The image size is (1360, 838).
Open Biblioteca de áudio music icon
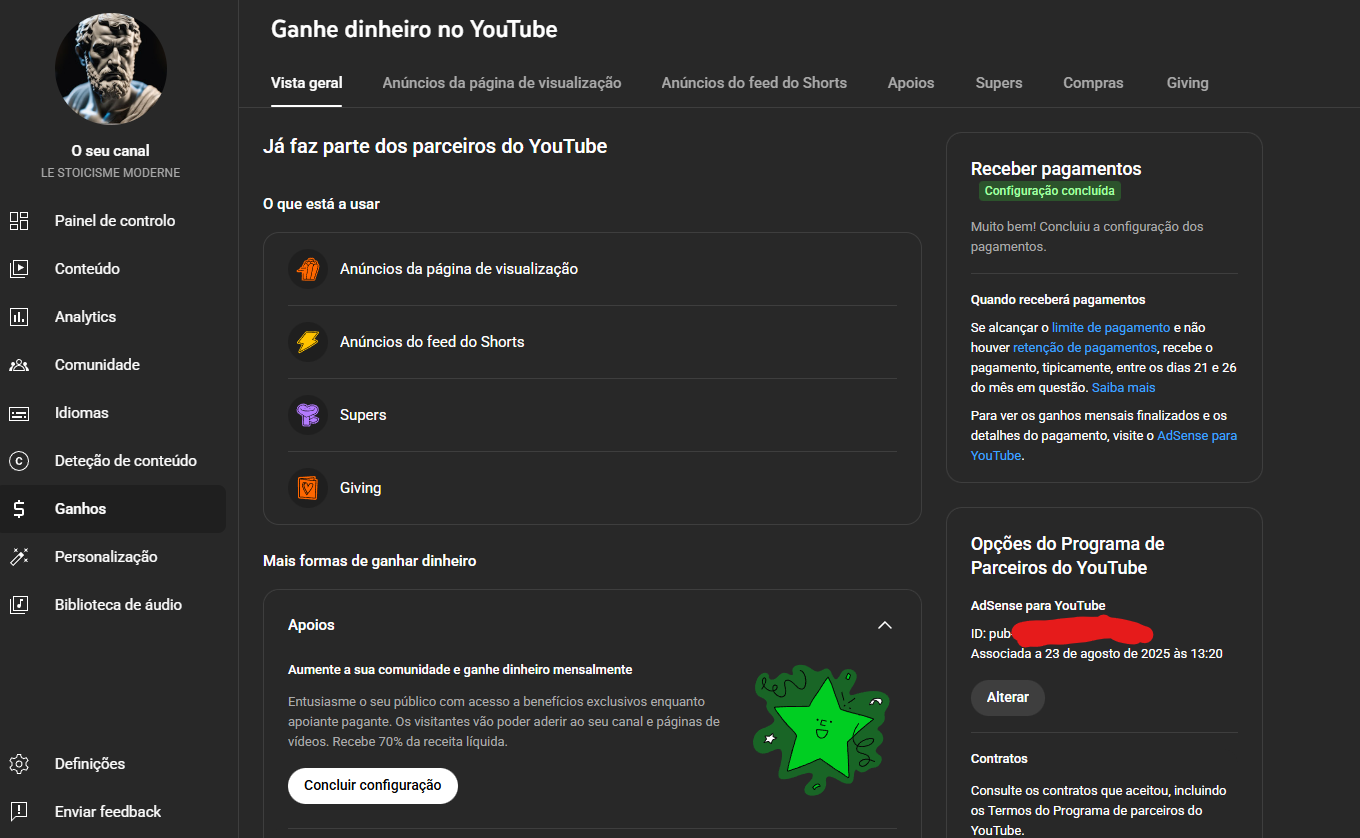coord(19,605)
